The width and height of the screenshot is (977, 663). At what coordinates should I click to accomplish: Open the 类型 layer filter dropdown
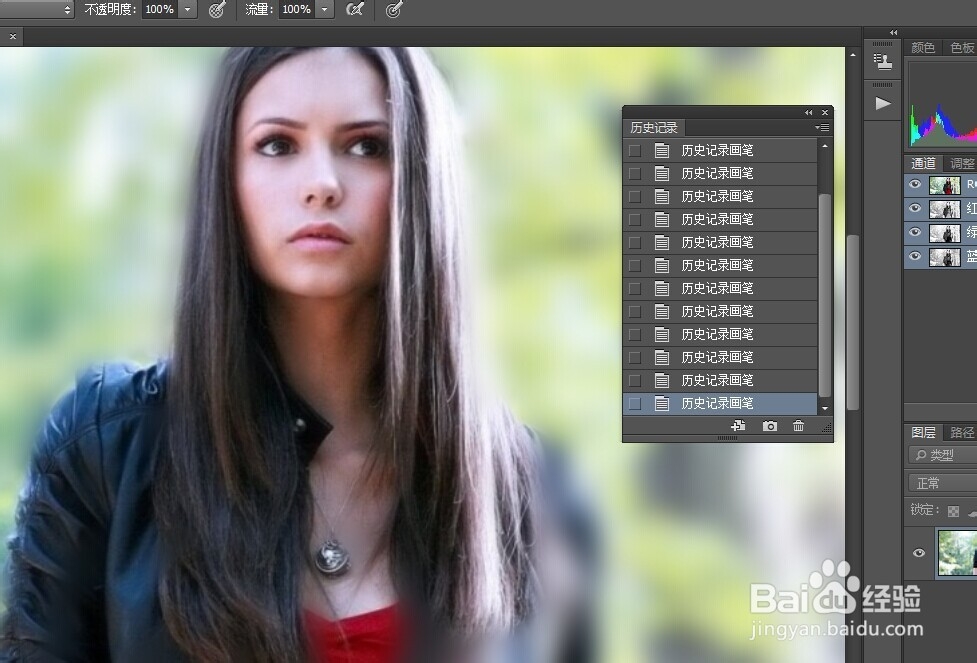click(942, 456)
